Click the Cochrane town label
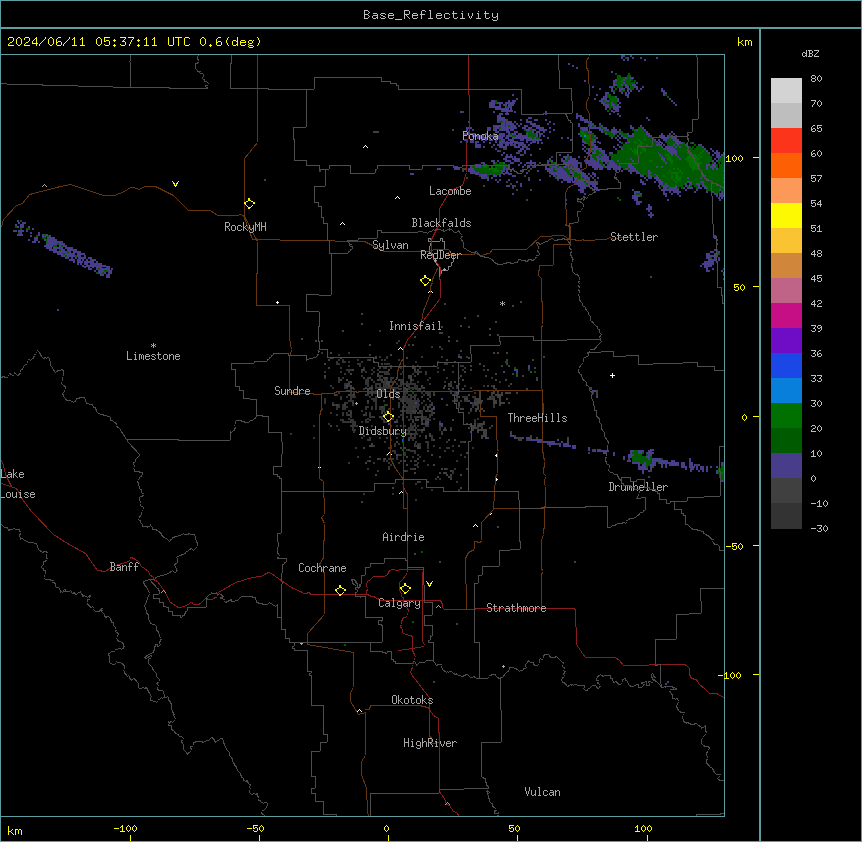Viewport: 862px width, 842px height. coord(322,568)
